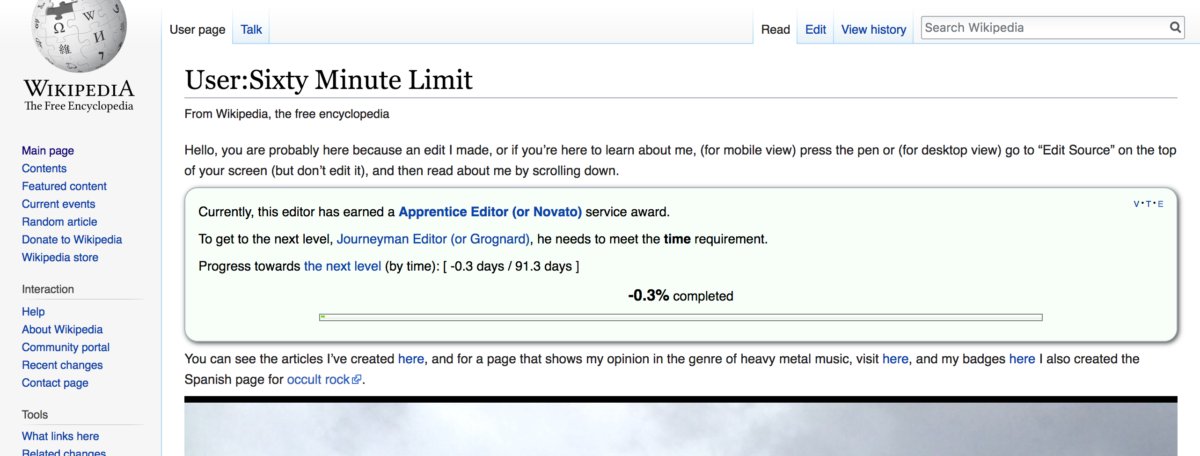This screenshot has height=456, width=1200.
Task: Click the E link in award box
Action: (x=1160, y=204)
